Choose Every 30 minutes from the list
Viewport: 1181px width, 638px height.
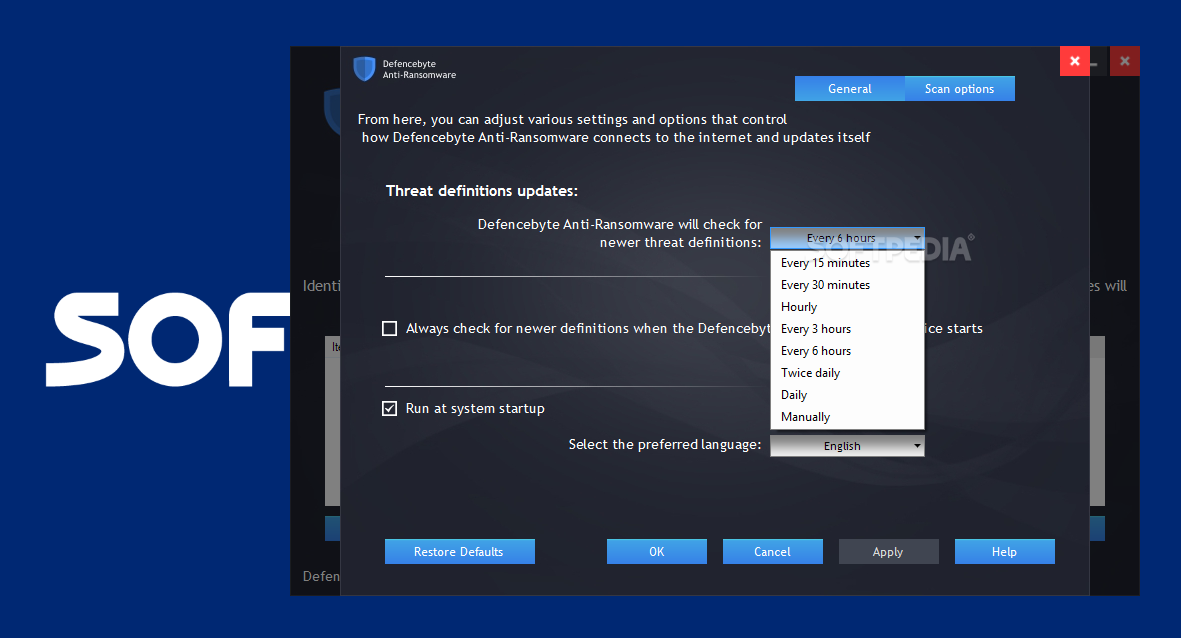pos(847,285)
